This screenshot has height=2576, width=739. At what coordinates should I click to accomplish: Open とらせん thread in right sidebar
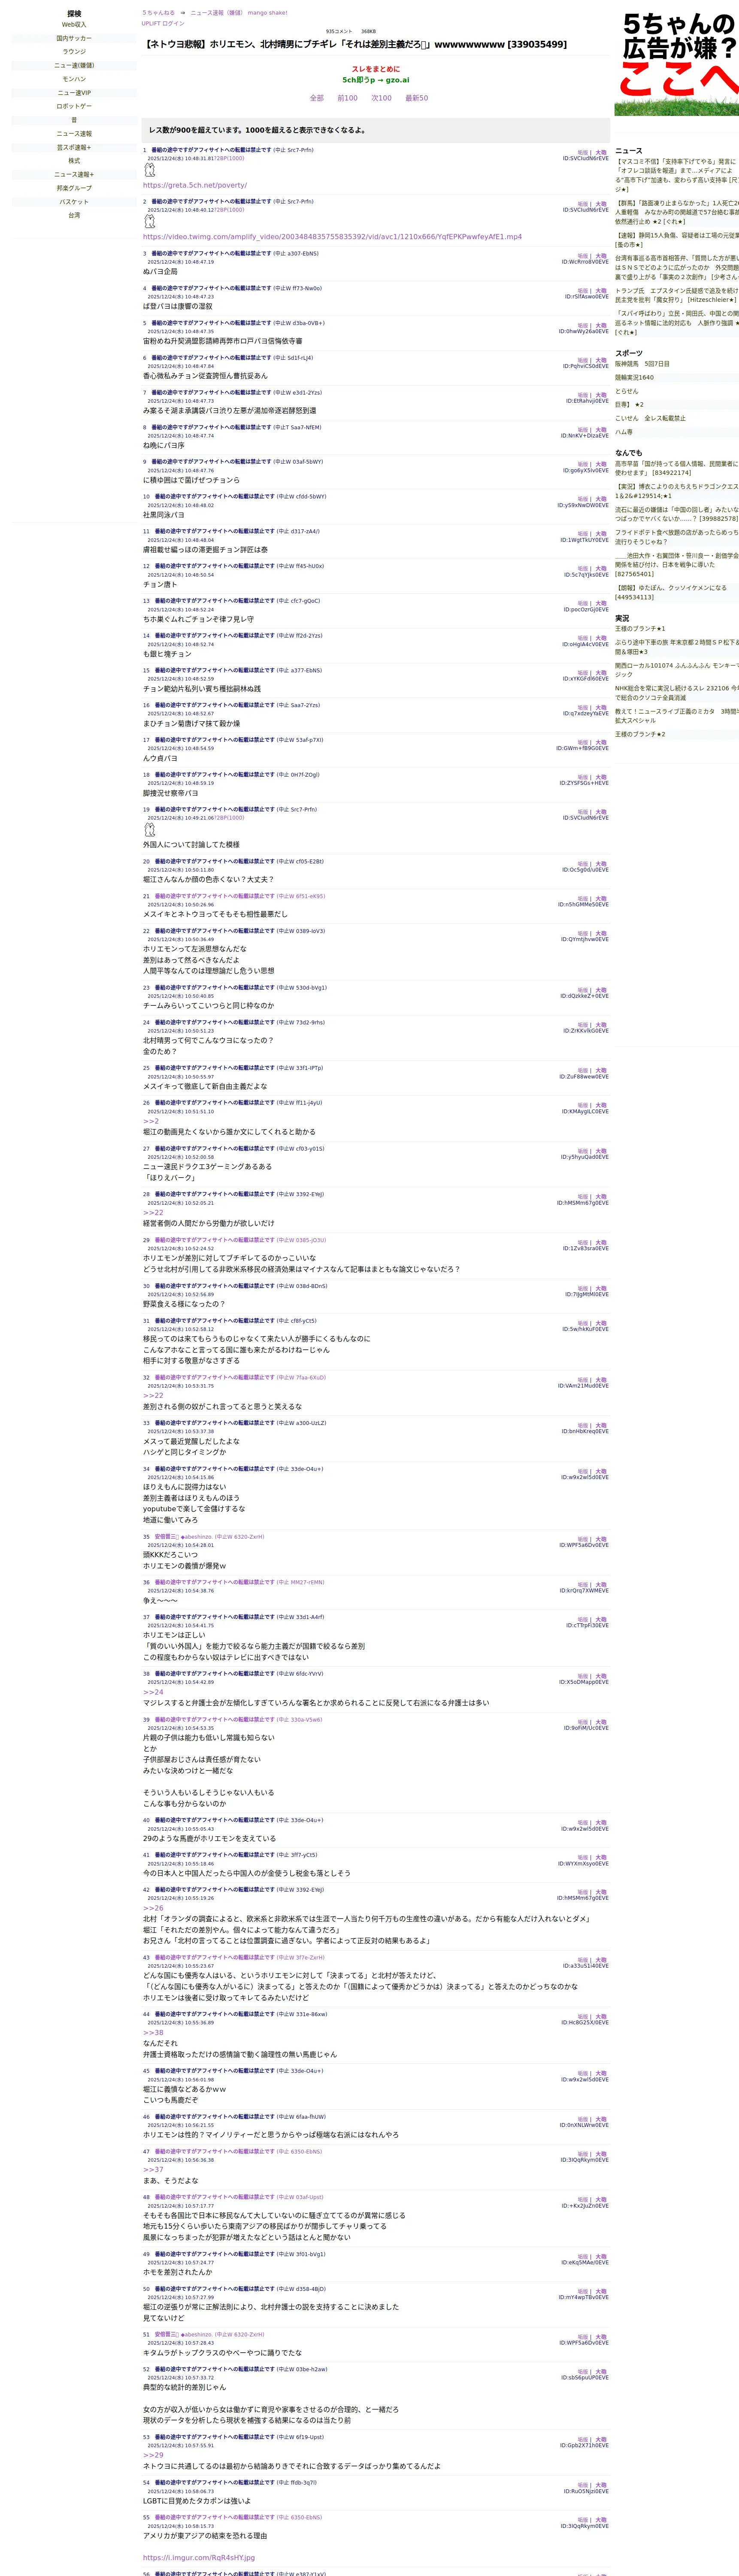(x=626, y=391)
